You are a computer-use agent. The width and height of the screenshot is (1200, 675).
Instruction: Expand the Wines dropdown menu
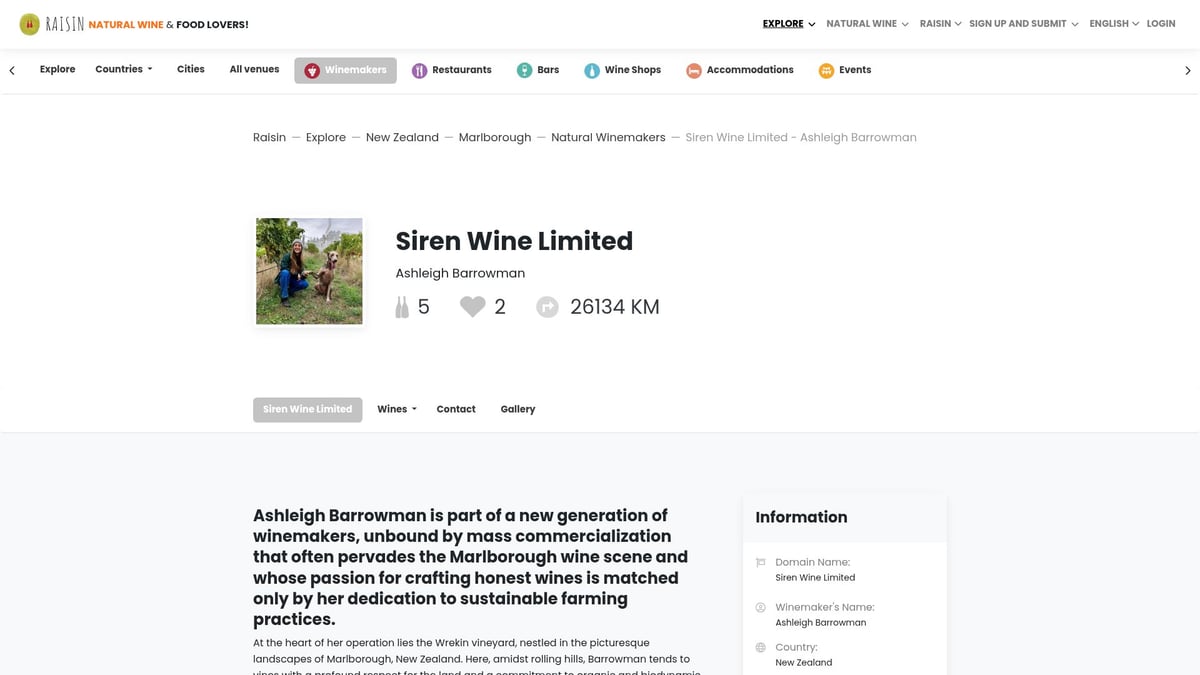click(x=396, y=409)
